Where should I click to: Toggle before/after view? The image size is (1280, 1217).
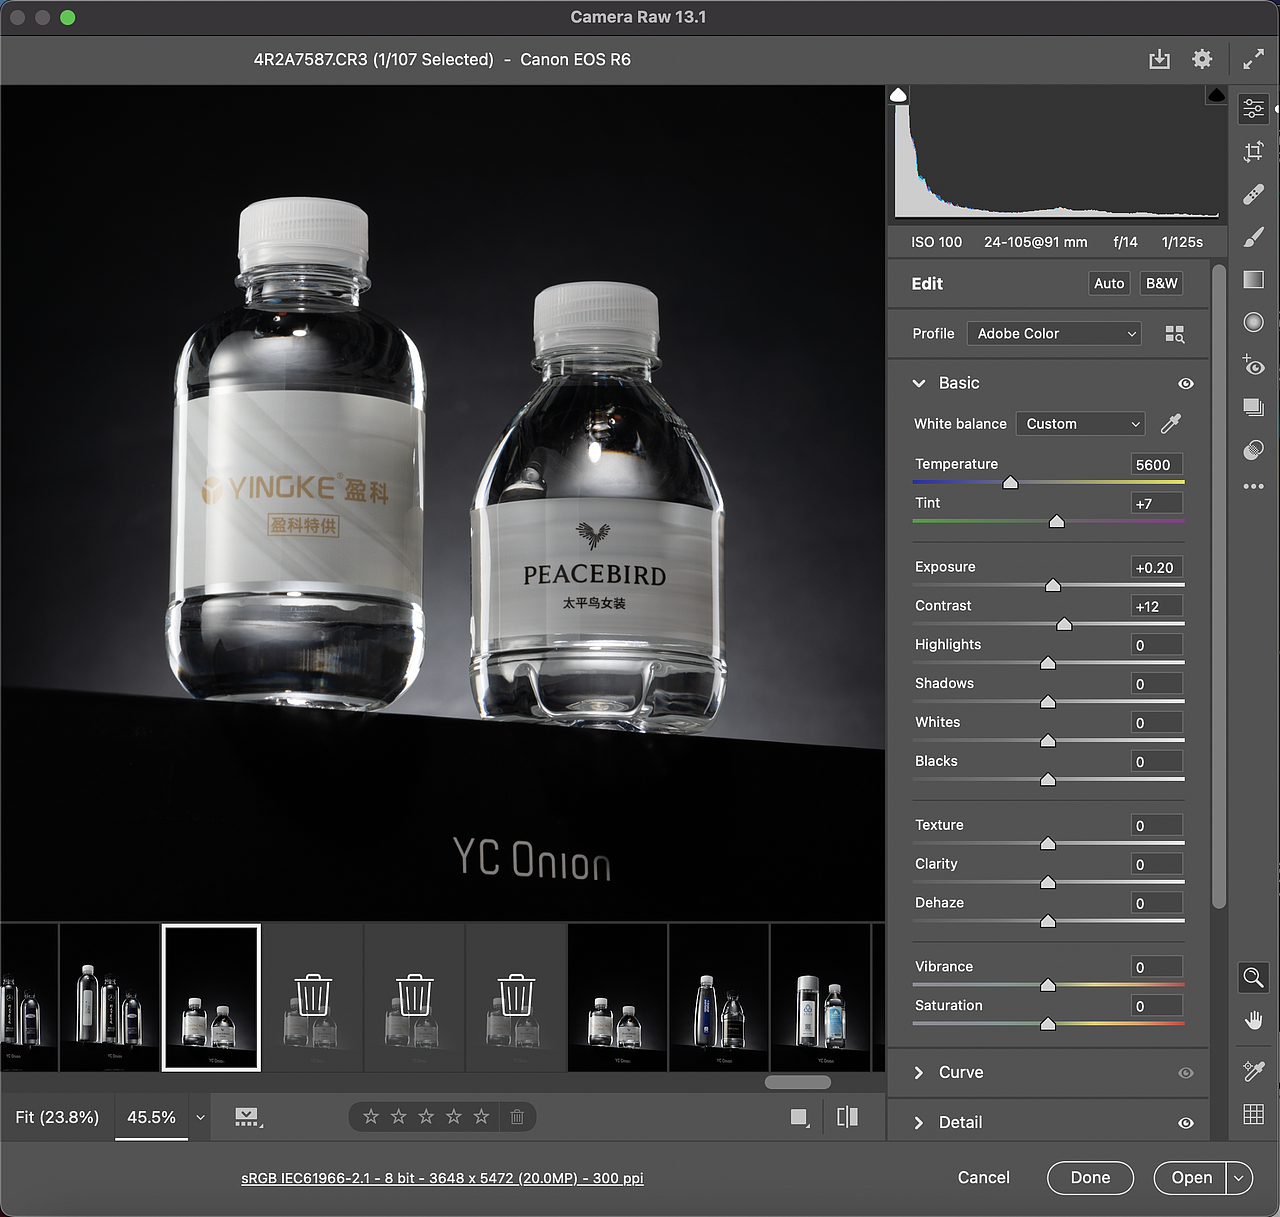coord(847,1117)
